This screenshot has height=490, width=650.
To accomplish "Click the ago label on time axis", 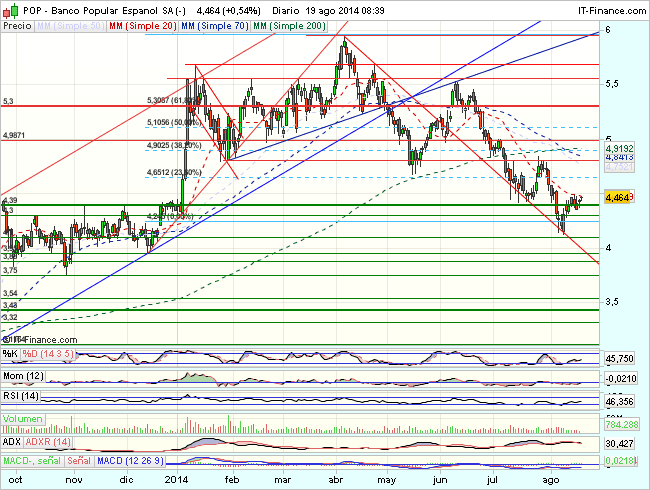I will [x=551, y=480].
